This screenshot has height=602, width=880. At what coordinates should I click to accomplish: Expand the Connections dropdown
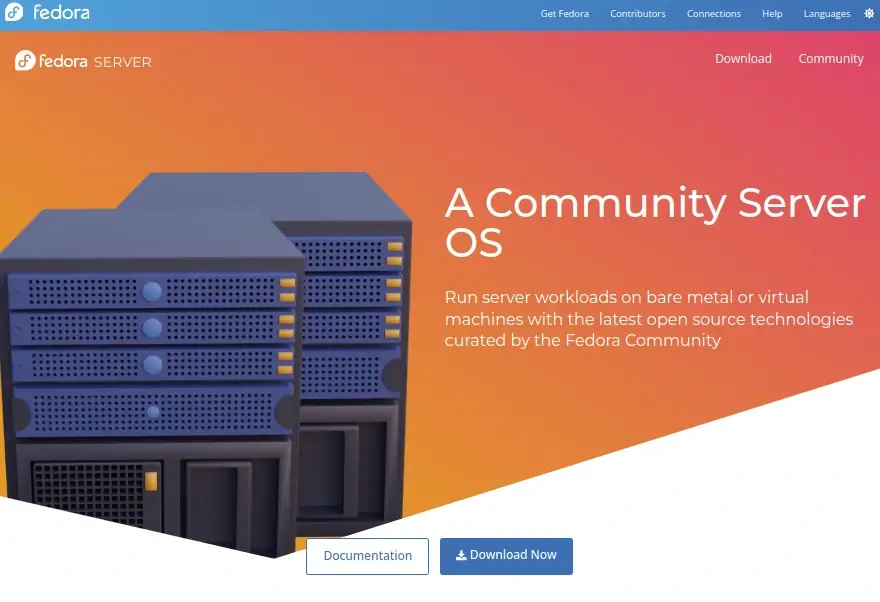coord(713,14)
